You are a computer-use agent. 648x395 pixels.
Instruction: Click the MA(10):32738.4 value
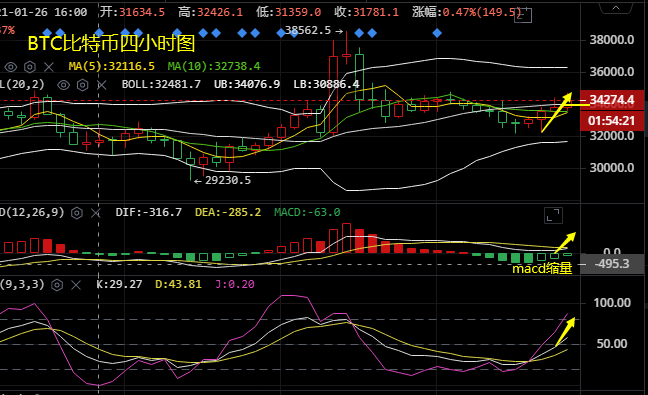pyautogui.click(x=214, y=67)
